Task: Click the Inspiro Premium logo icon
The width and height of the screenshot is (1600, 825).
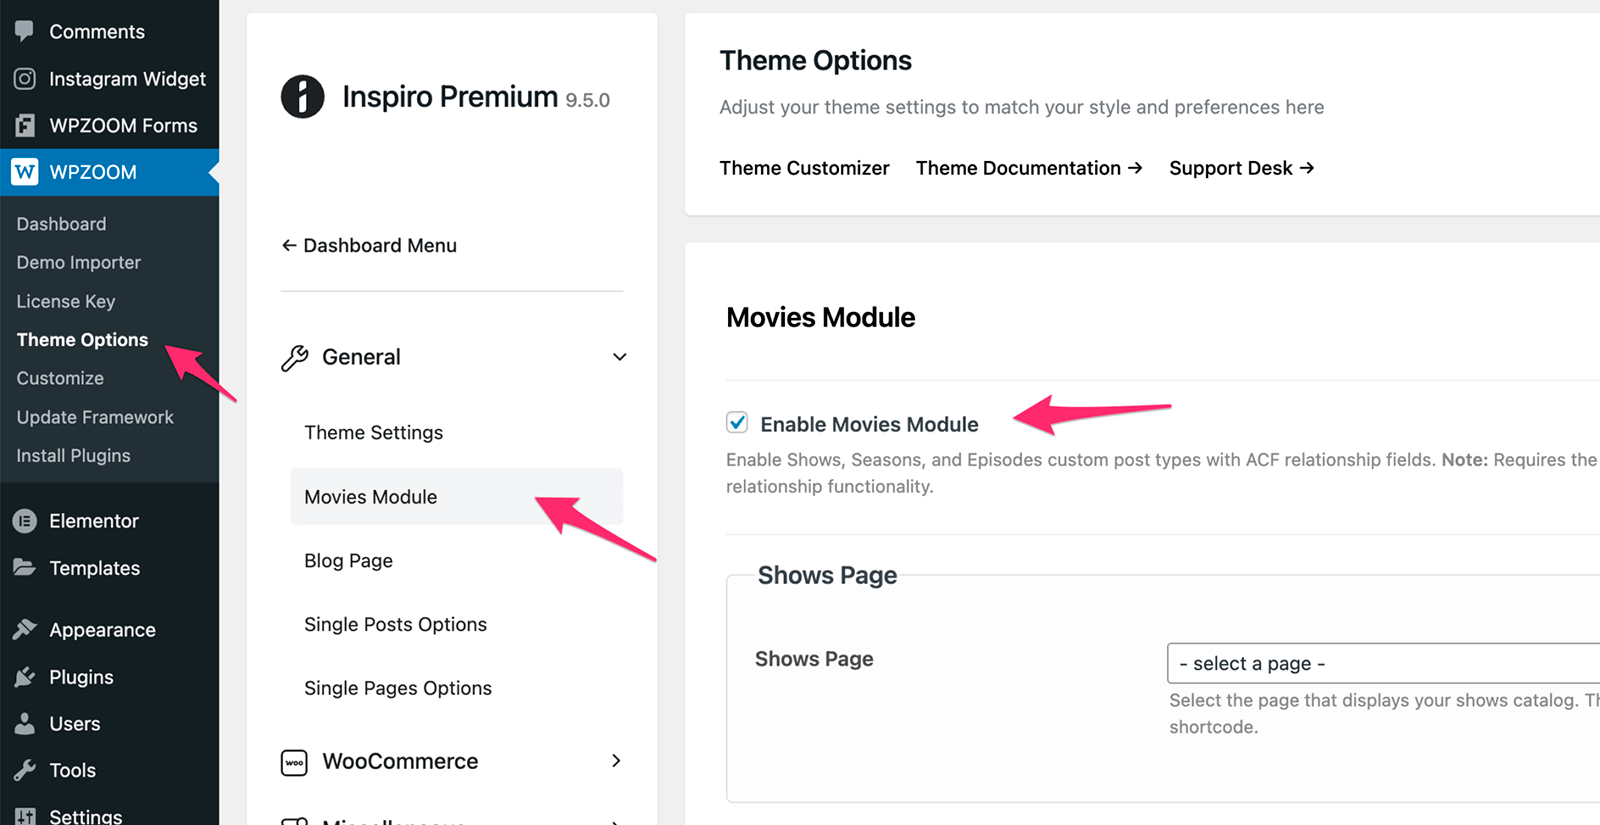Action: [x=302, y=97]
